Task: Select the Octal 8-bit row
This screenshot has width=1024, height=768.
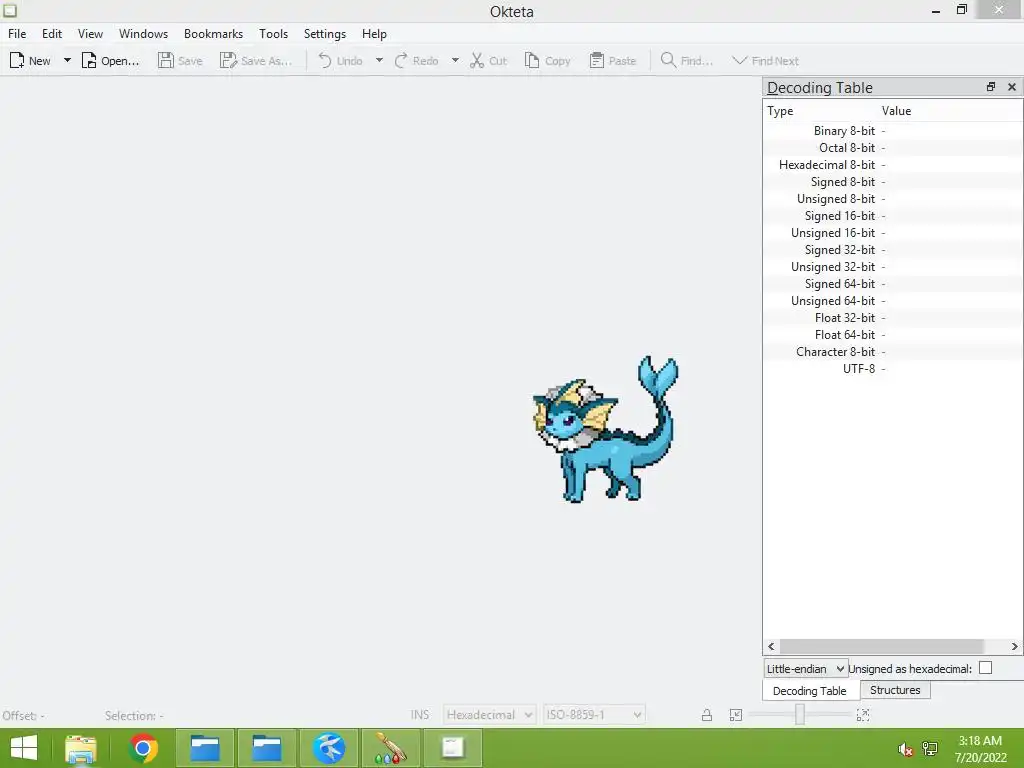Action: [893, 148]
